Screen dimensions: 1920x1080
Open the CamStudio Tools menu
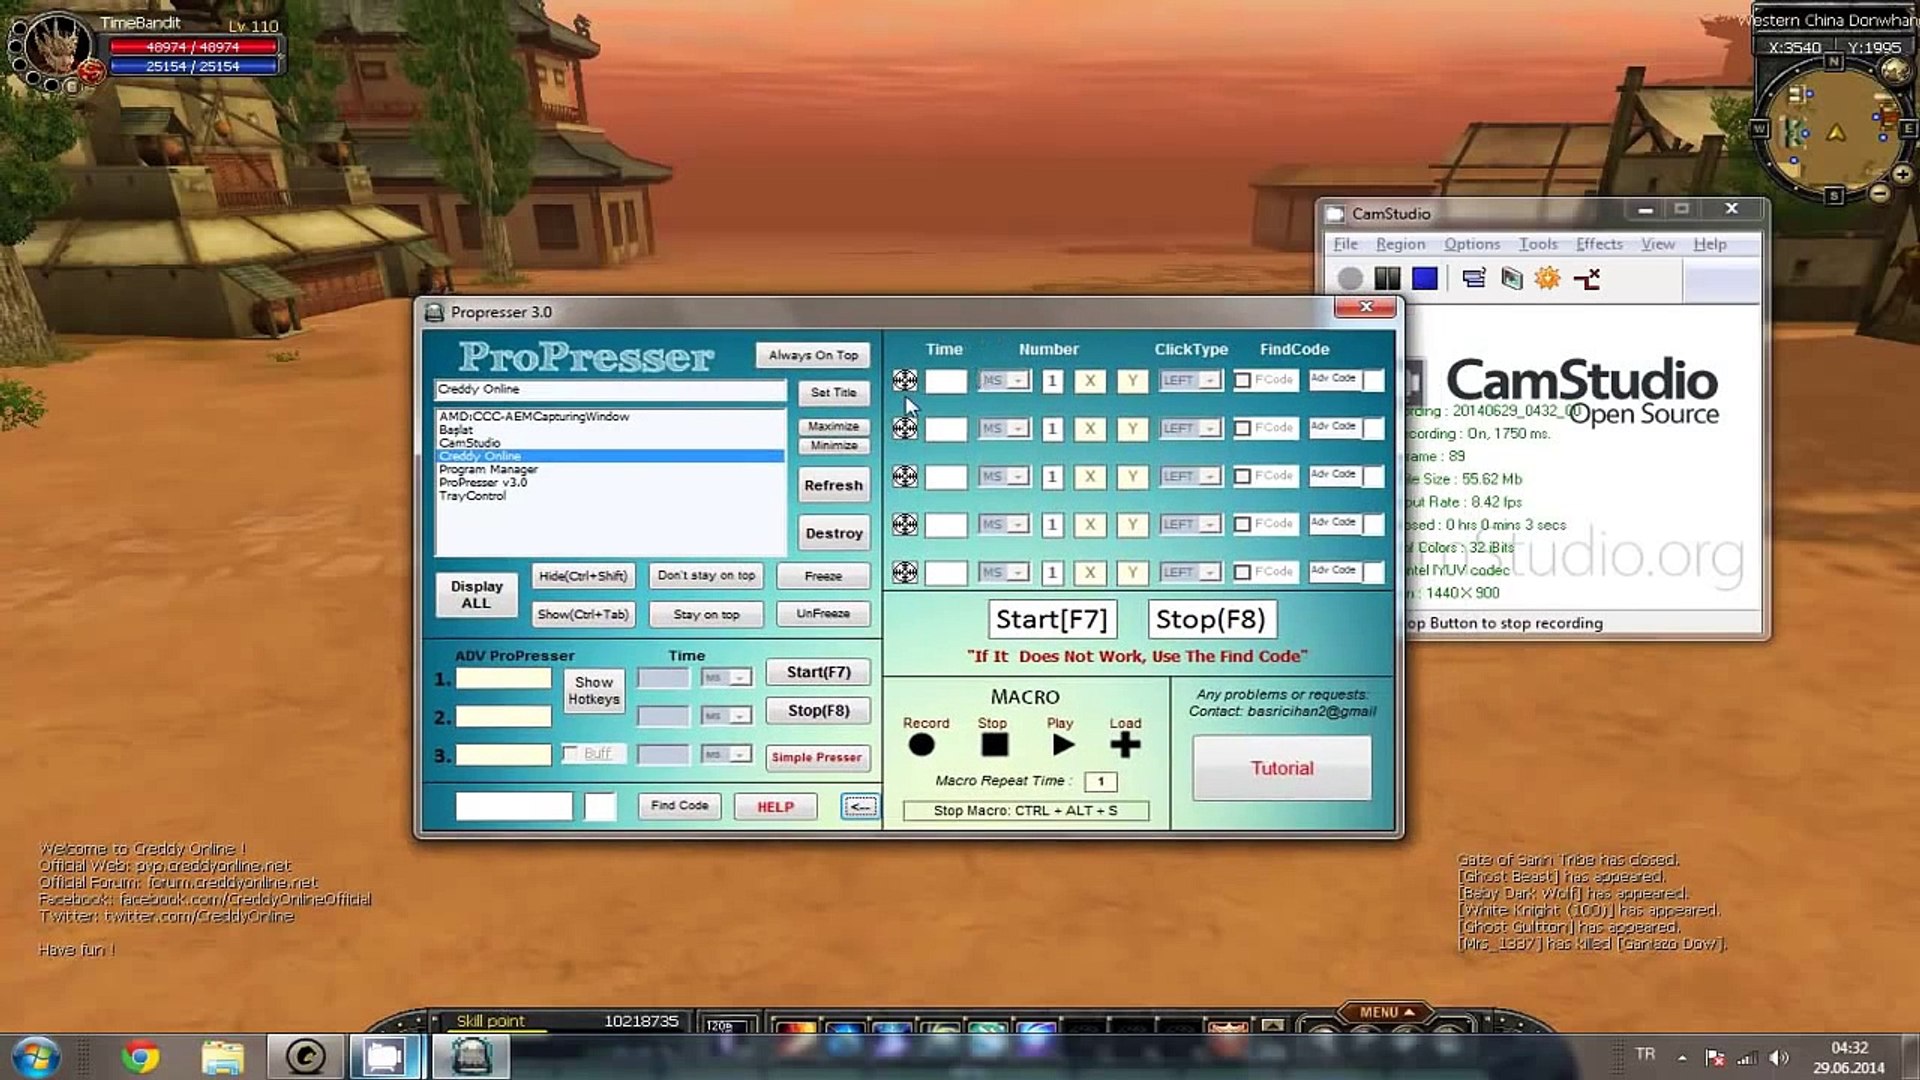click(x=1538, y=244)
